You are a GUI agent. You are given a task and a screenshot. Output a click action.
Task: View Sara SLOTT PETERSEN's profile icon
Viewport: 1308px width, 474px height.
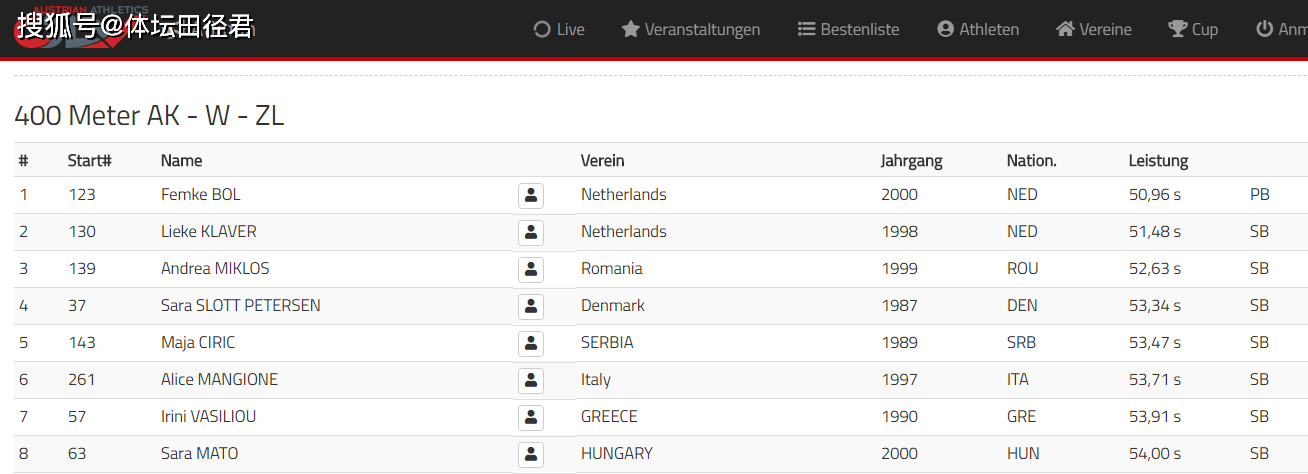(x=531, y=306)
